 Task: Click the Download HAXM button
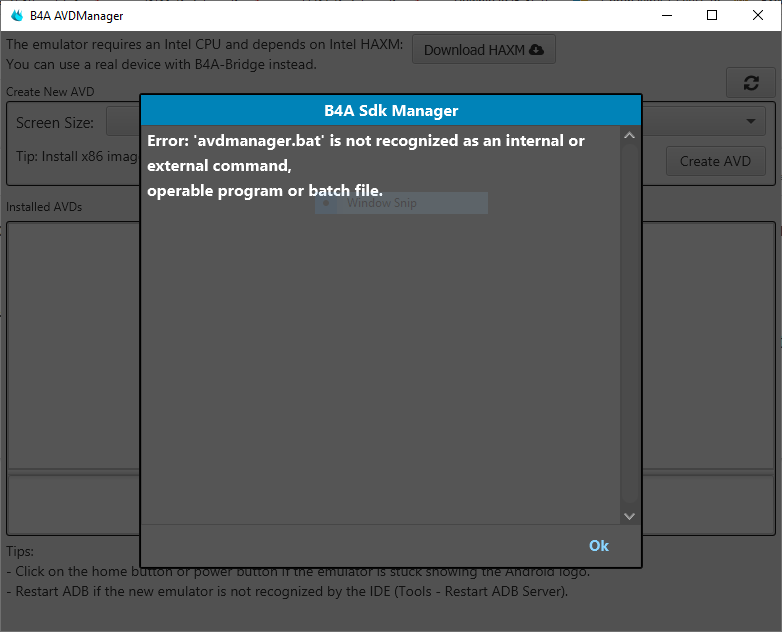(483, 49)
